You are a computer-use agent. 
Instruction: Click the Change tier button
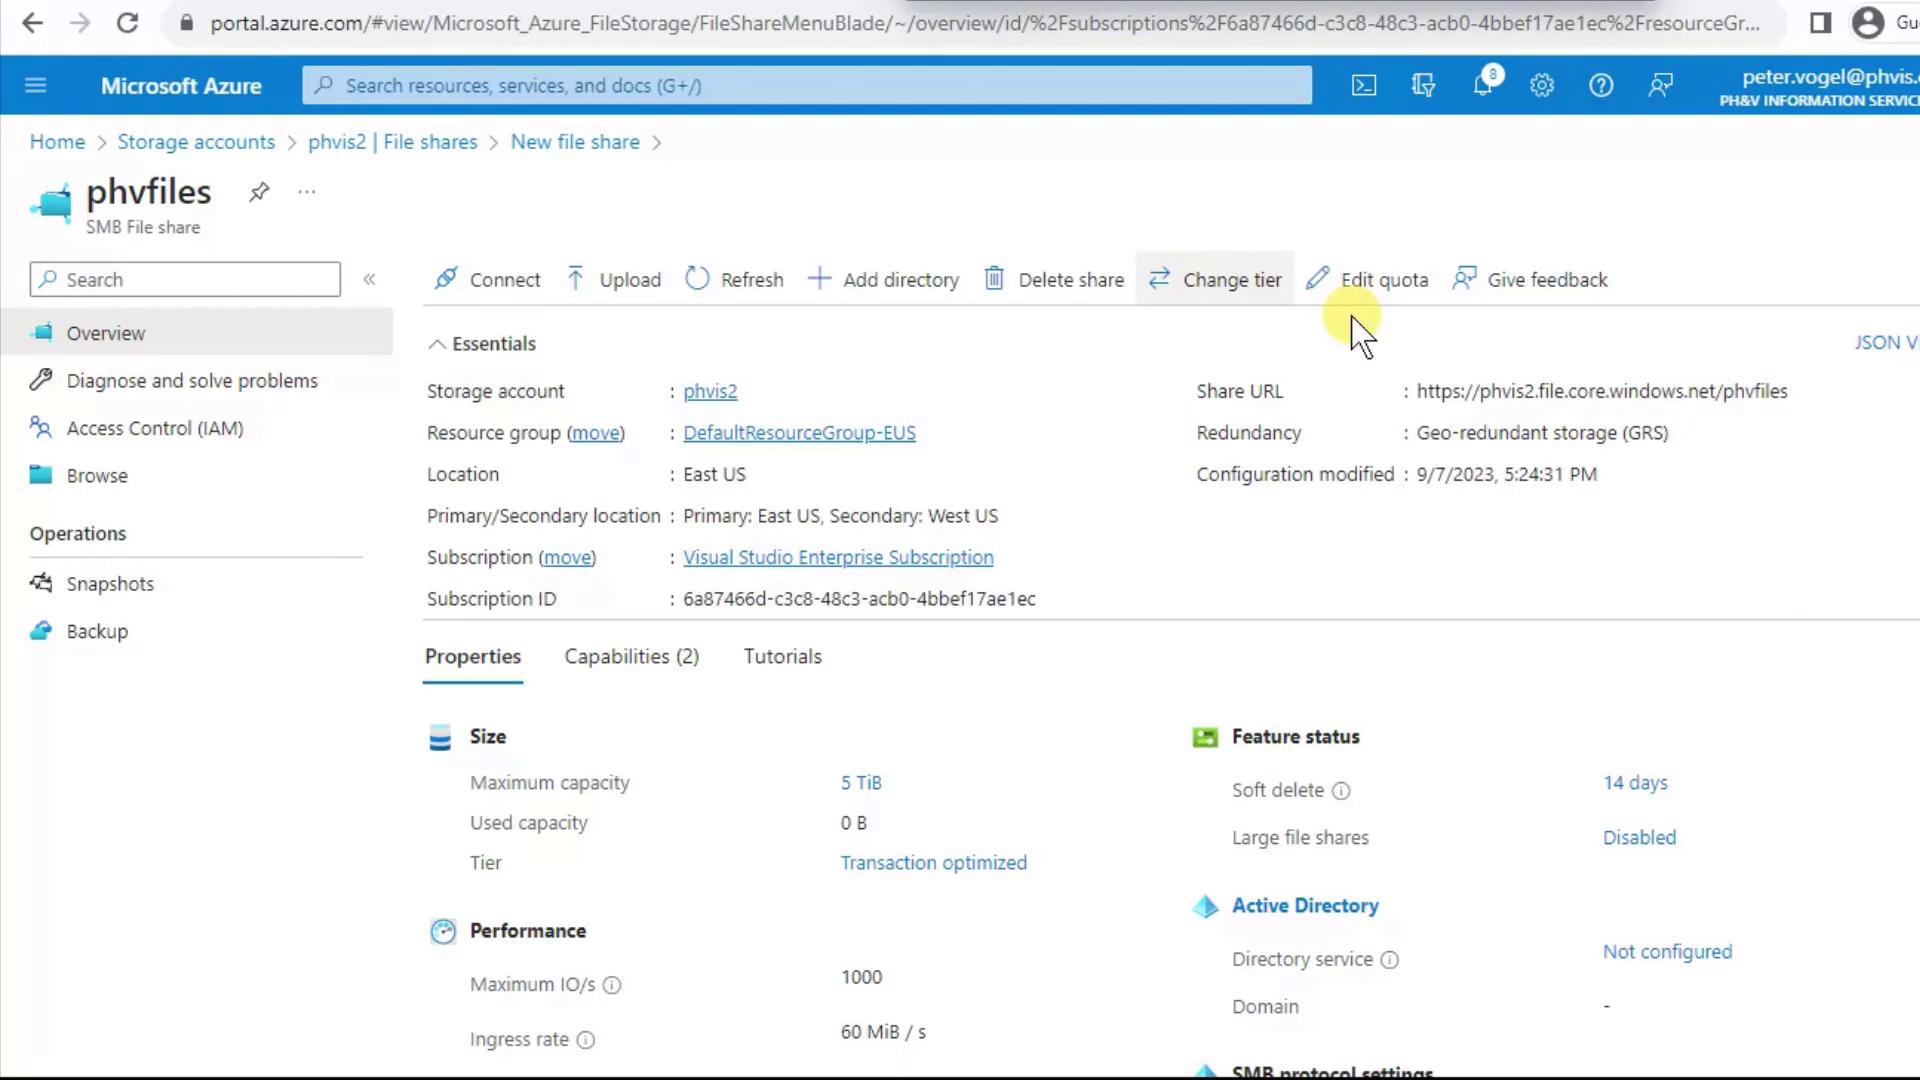click(x=1215, y=280)
